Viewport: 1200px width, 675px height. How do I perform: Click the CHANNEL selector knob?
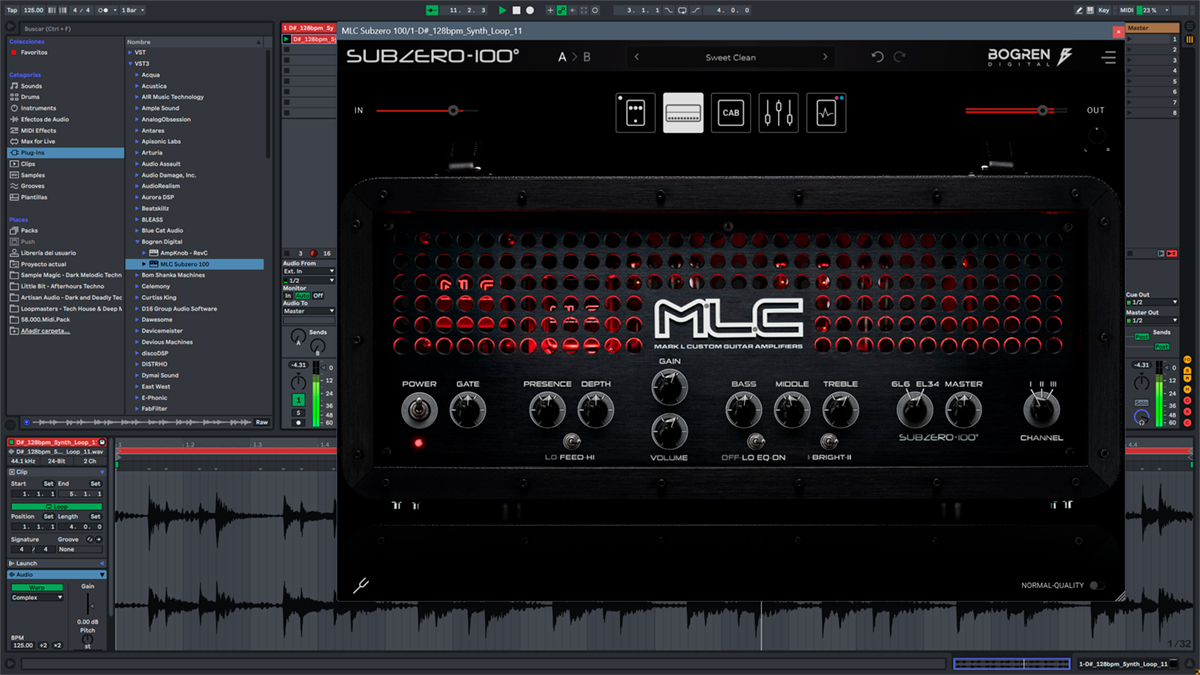pyautogui.click(x=1041, y=411)
